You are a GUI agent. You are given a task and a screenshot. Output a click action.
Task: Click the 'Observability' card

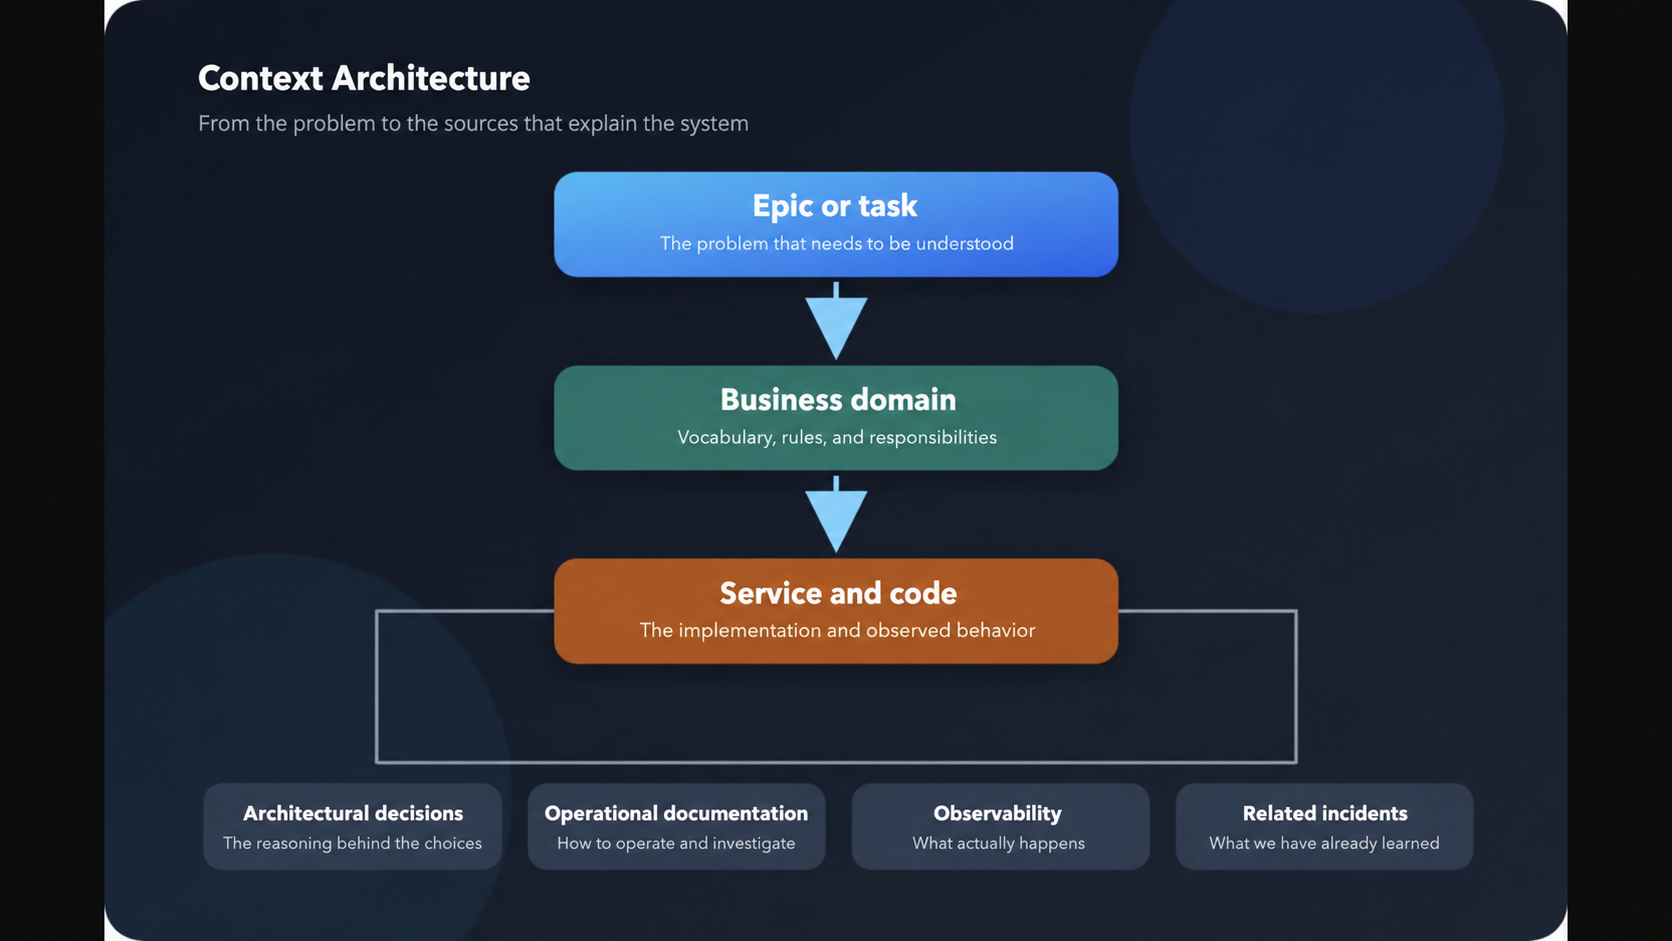1000,826
